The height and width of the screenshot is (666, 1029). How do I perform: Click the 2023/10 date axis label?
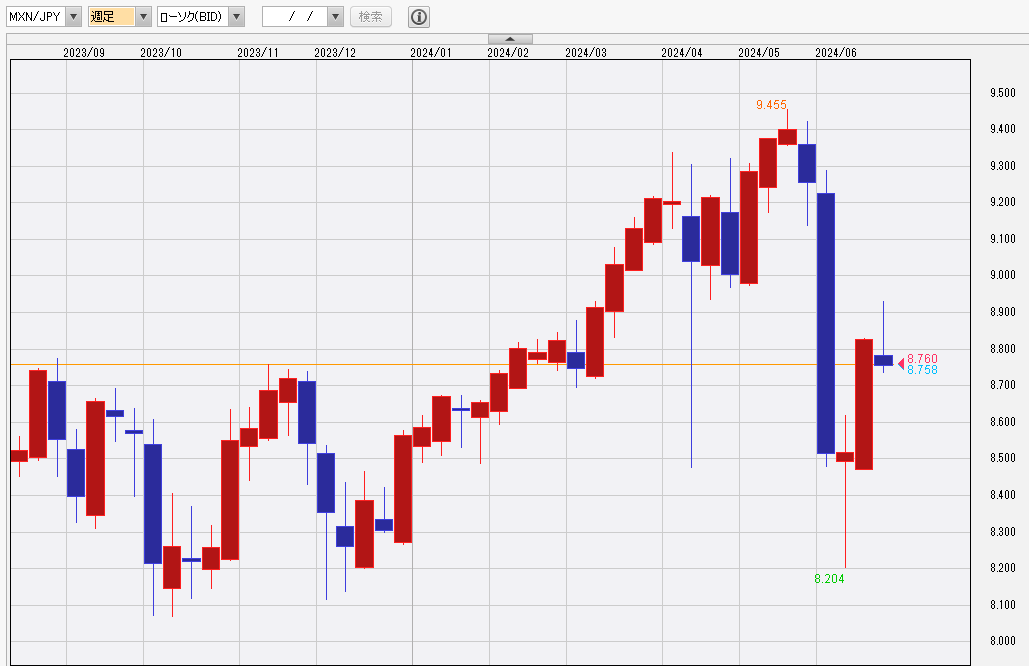click(x=161, y=52)
